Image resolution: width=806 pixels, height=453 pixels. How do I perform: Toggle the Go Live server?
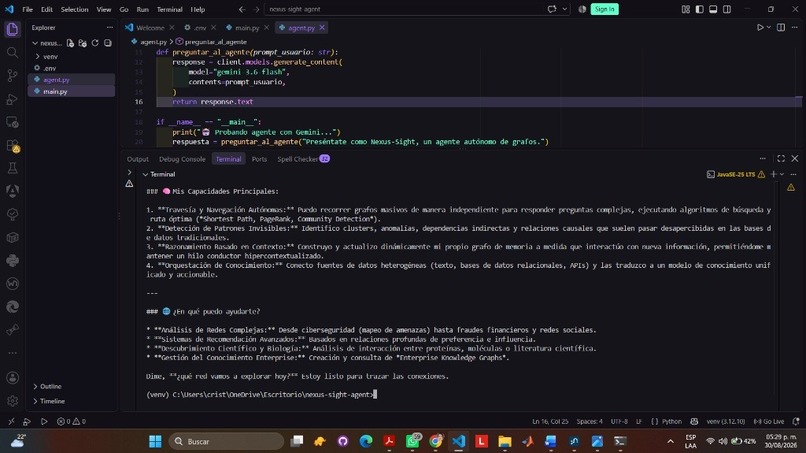pyautogui.click(x=768, y=421)
